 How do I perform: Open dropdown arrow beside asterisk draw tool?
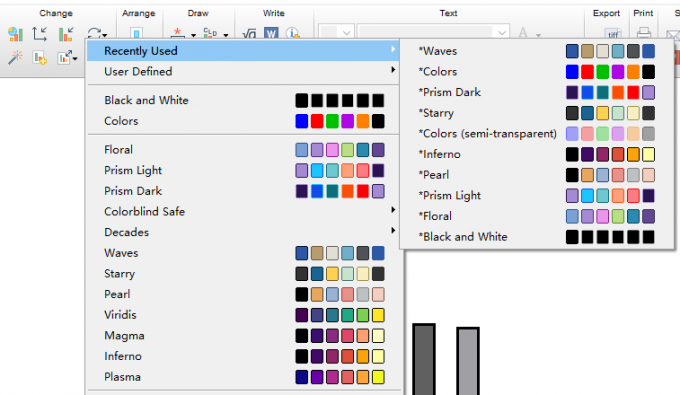[x=193, y=35]
